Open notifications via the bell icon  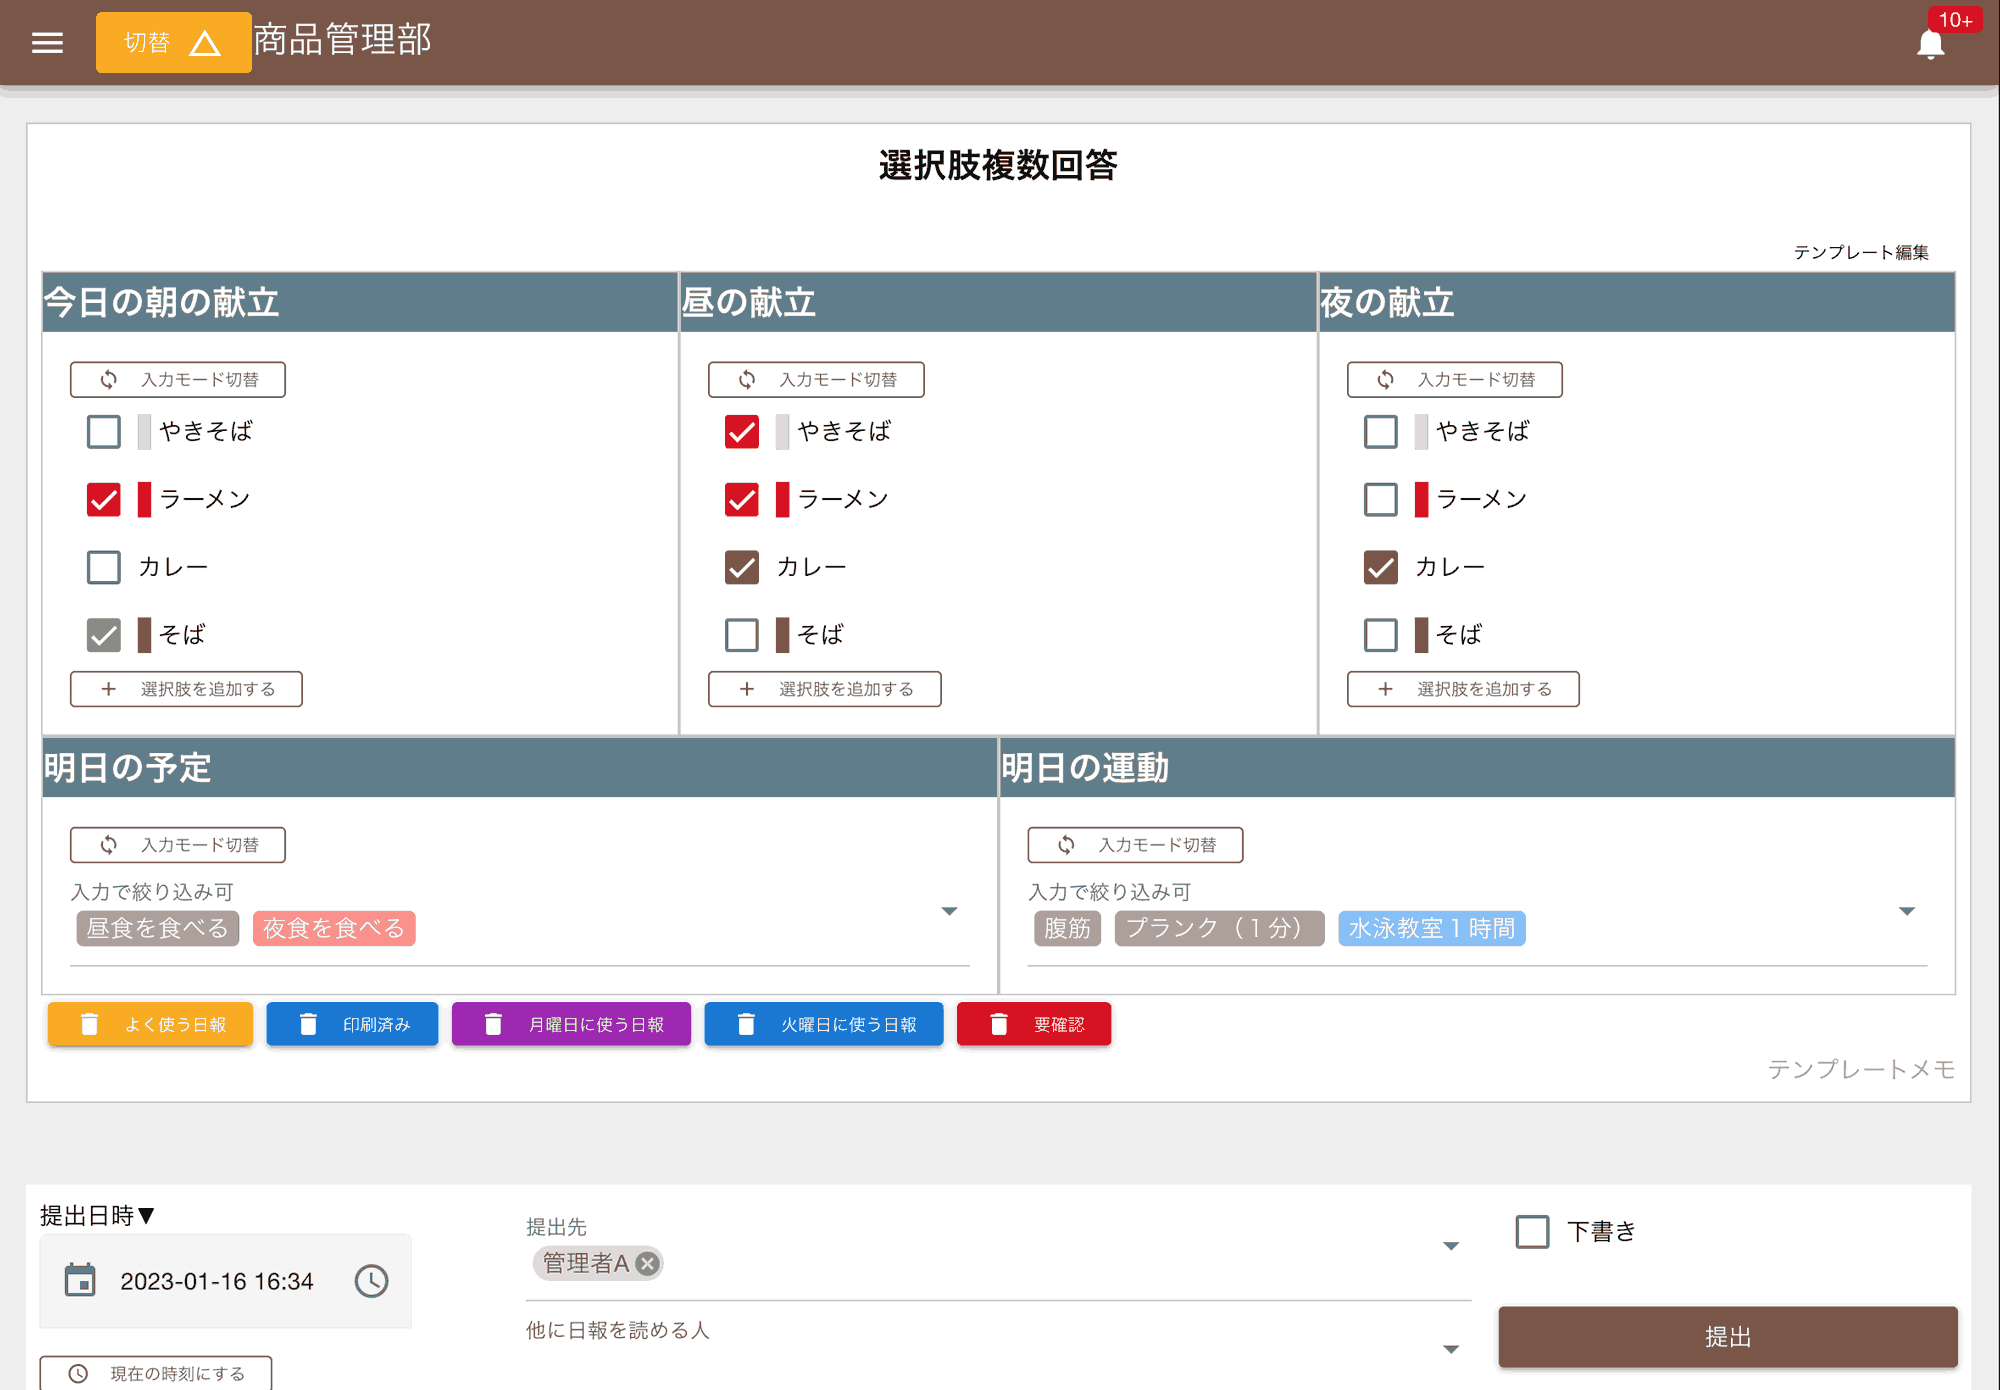[1929, 44]
